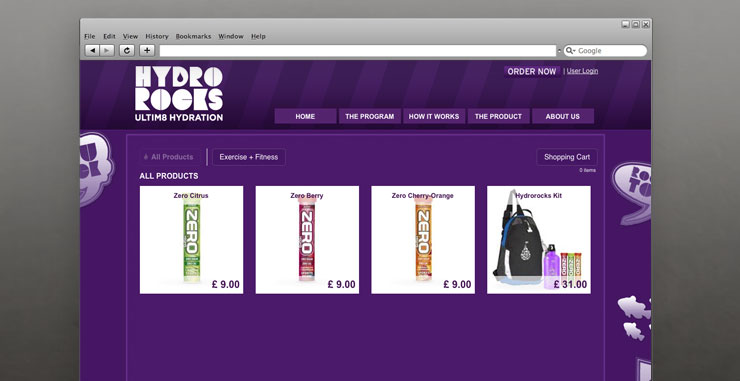The width and height of the screenshot is (740, 381).
Task: Add a new tab with the plus button
Action: point(147,51)
